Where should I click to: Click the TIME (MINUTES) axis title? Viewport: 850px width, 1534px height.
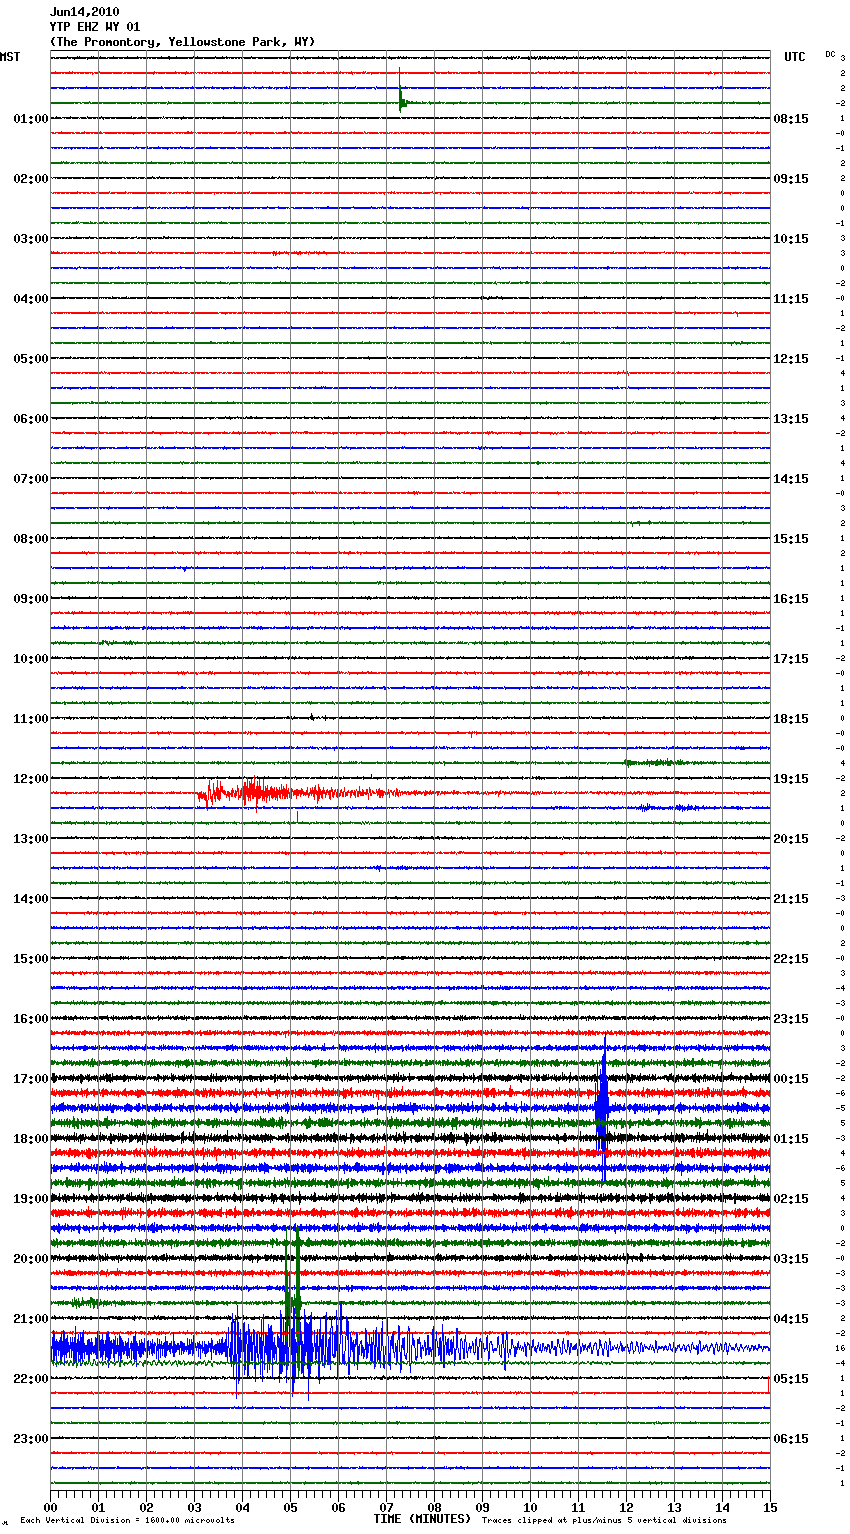(x=422, y=1519)
